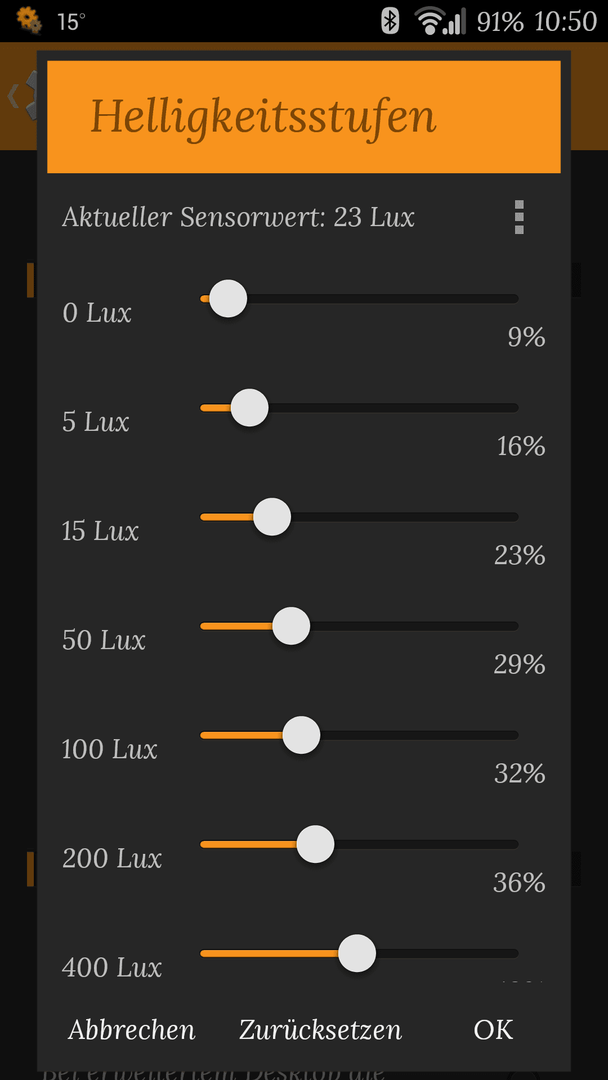Tap the 91% battery indicator
Viewport: 608px width, 1080px height.
click(500, 21)
